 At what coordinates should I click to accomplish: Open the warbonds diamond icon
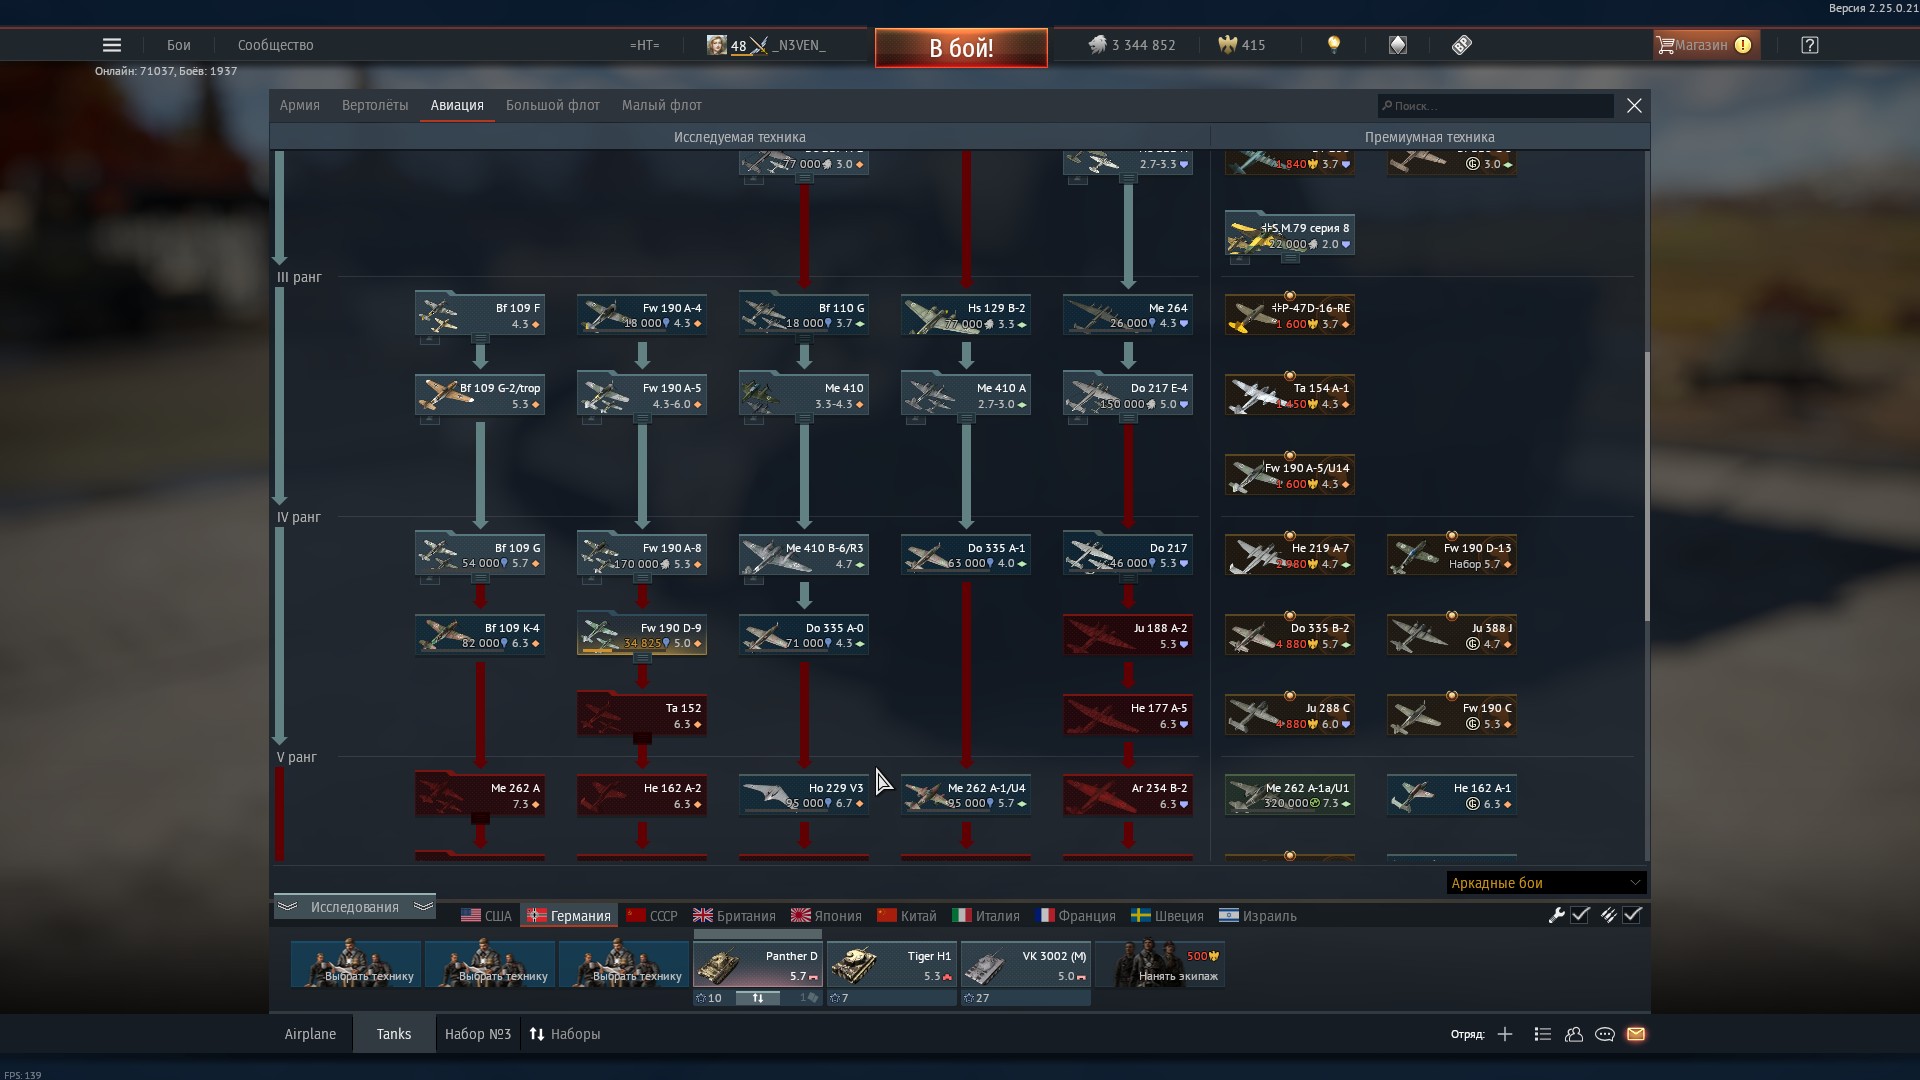[x=1398, y=45]
